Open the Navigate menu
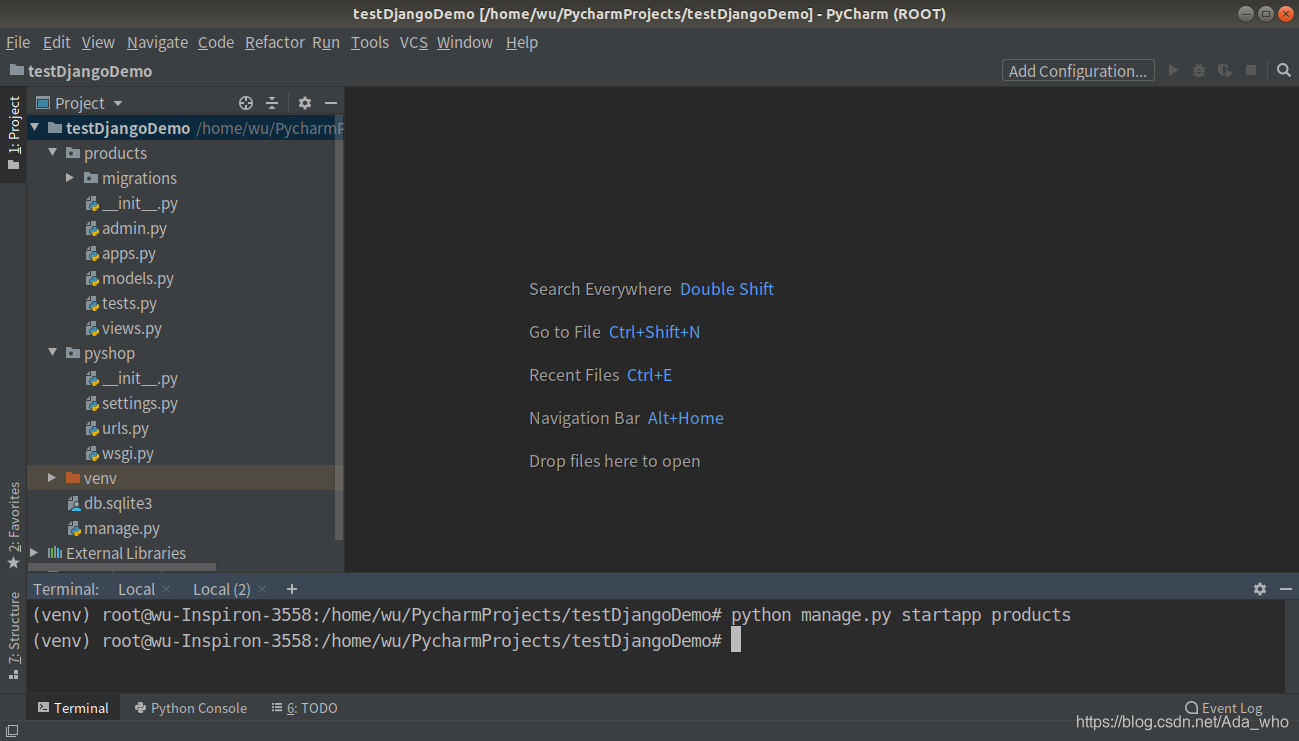 (x=157, y=42)
